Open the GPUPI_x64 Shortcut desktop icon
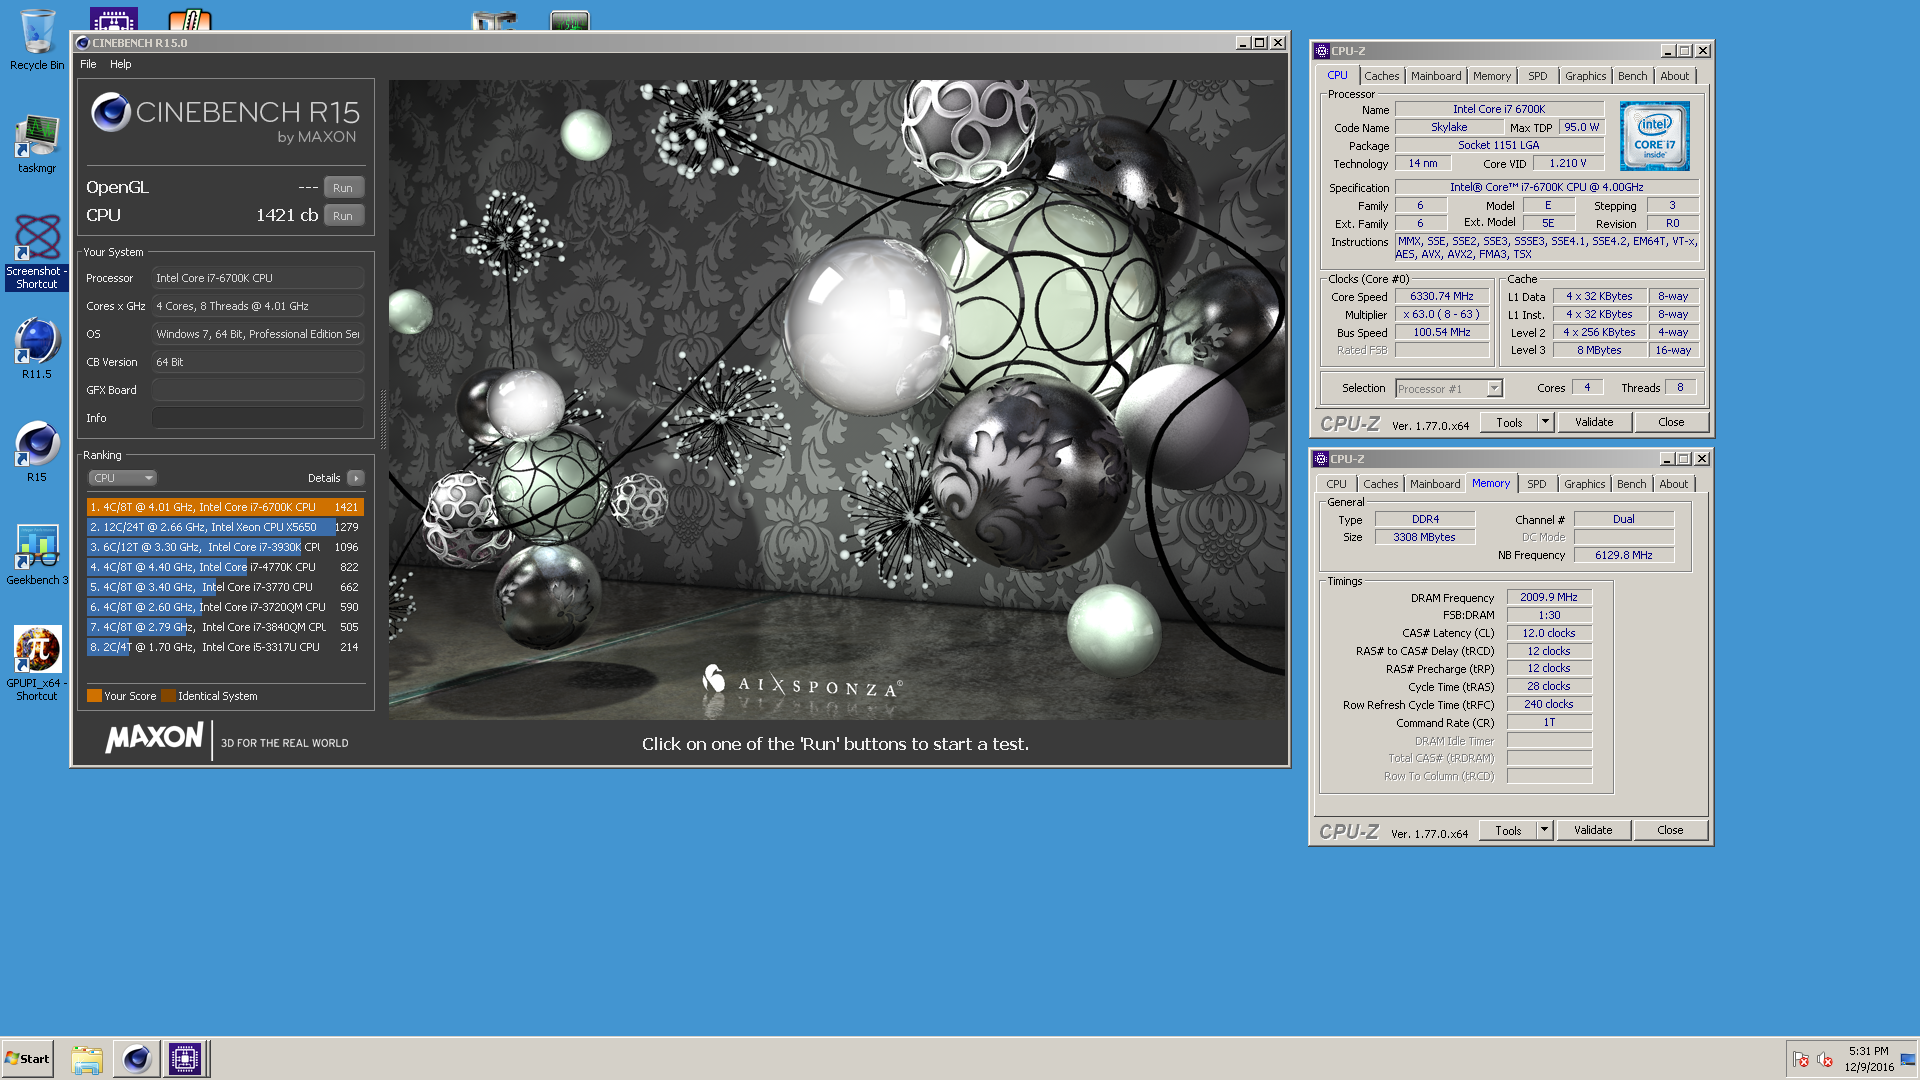Screen dimensions: 1920x1080 37,662
